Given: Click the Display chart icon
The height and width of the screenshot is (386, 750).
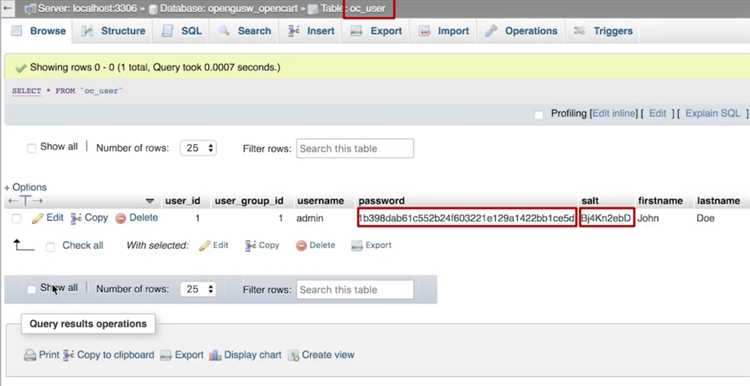Looking at the screenshot, I should click(215, 355).
